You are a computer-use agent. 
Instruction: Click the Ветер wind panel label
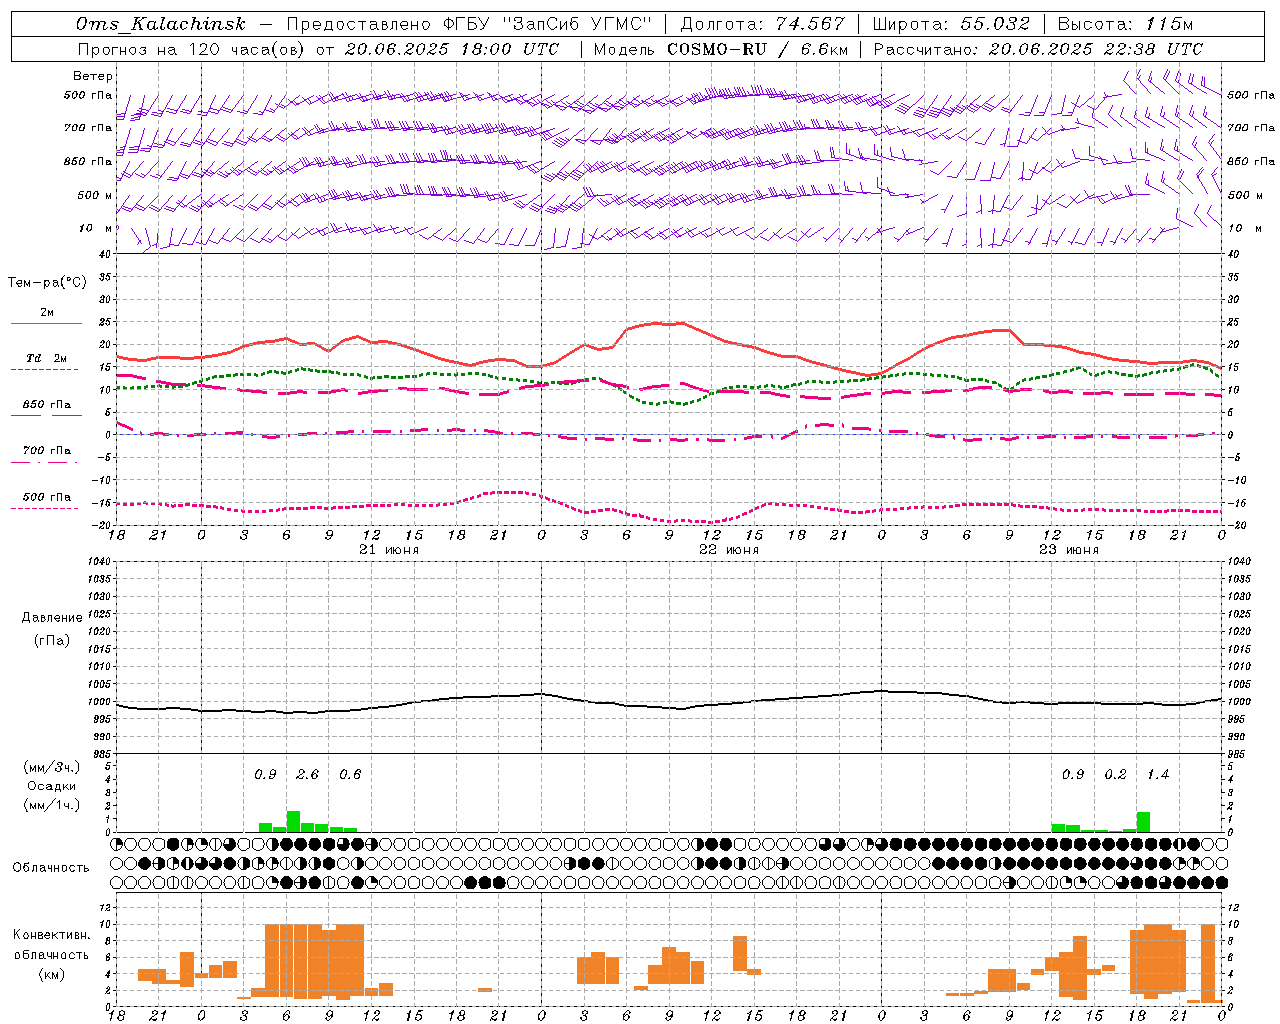(x=93, y=76)
